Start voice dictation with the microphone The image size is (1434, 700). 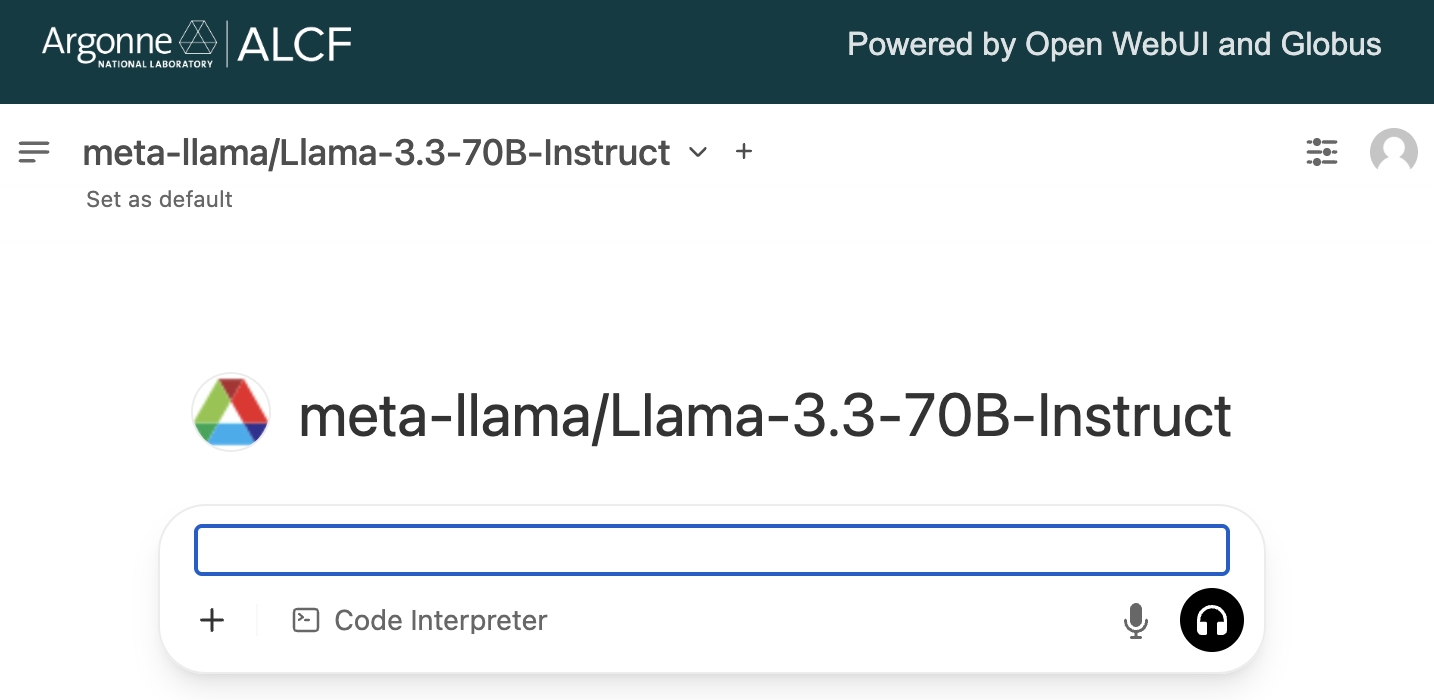pyautogui.click(x=1135, y=621)
